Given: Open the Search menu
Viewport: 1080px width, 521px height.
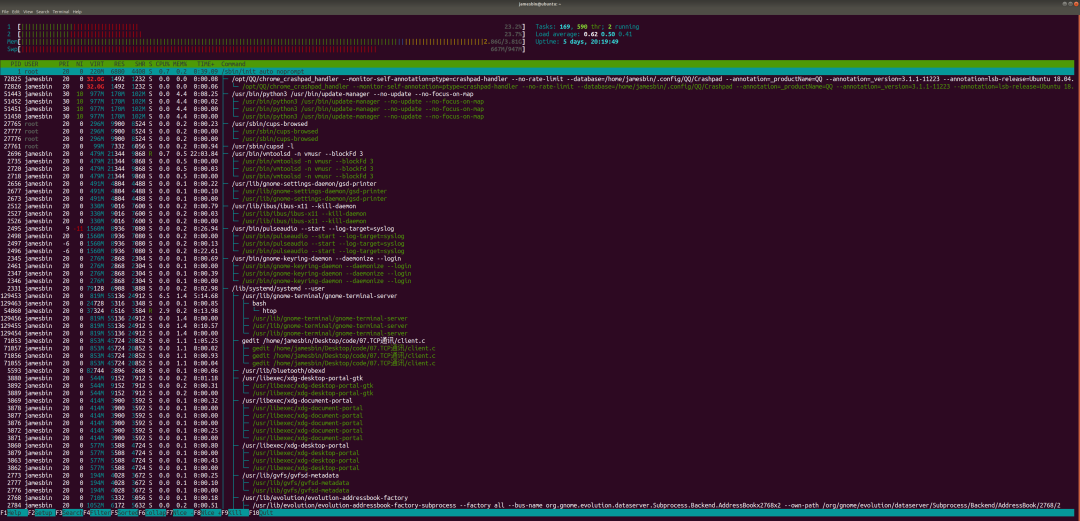Looking at the screenshot, I should click(43, 12).
